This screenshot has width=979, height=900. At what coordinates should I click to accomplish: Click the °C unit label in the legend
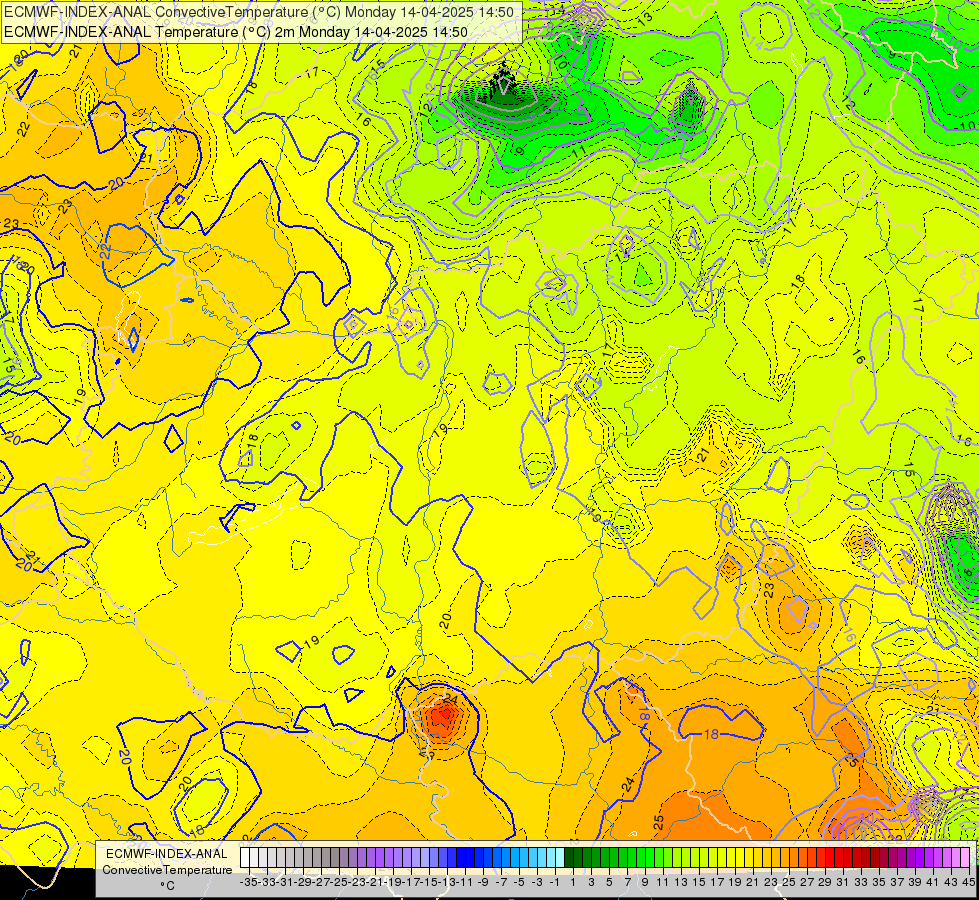(167, 886)
